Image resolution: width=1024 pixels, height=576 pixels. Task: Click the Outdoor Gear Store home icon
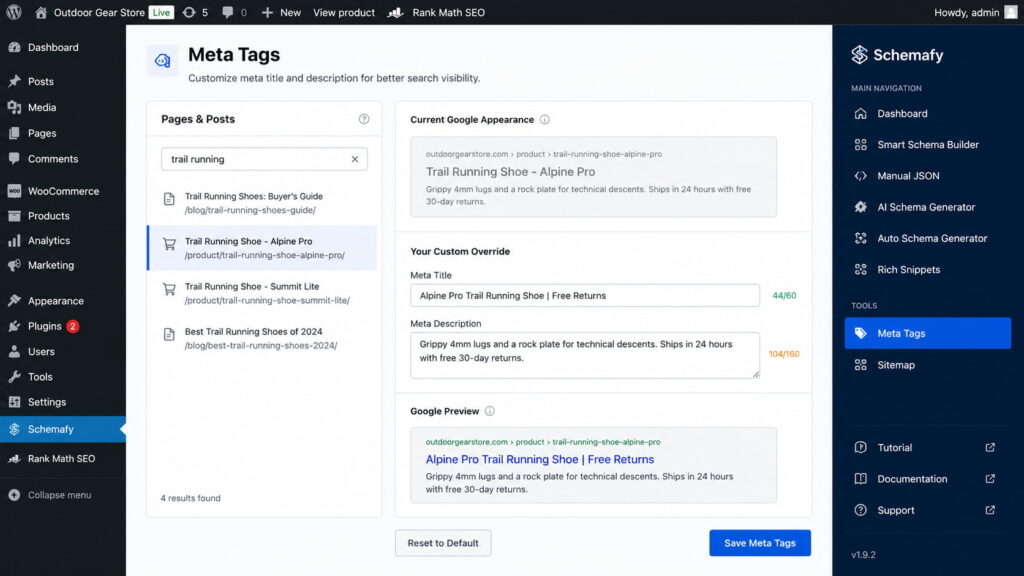pyautogui.click(x=41, y=12)
